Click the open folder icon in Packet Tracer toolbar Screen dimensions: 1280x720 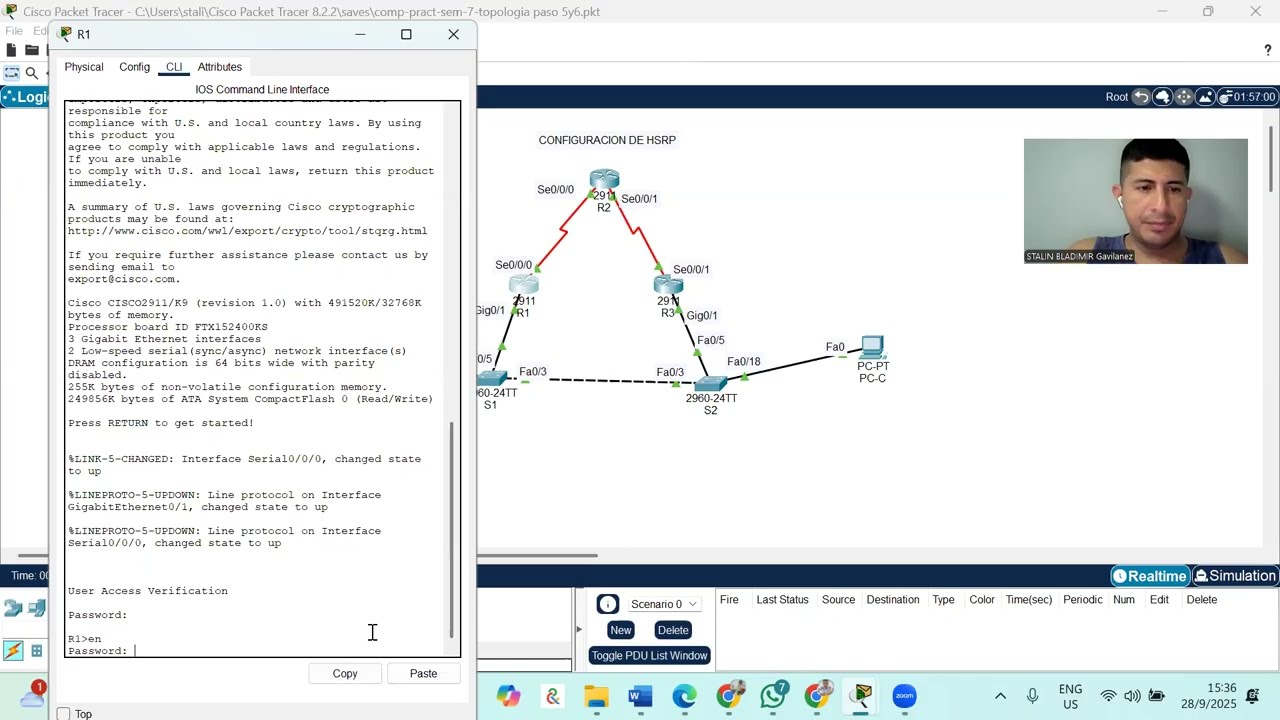(31, 50)
